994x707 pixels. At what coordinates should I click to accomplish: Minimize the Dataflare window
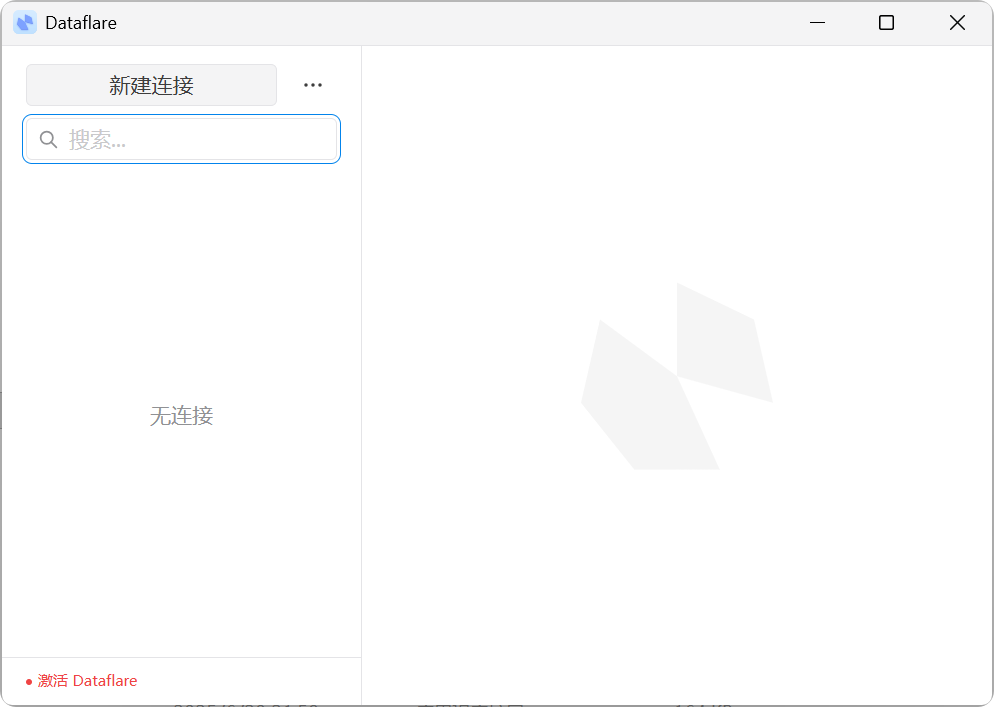tap(817, 23)
